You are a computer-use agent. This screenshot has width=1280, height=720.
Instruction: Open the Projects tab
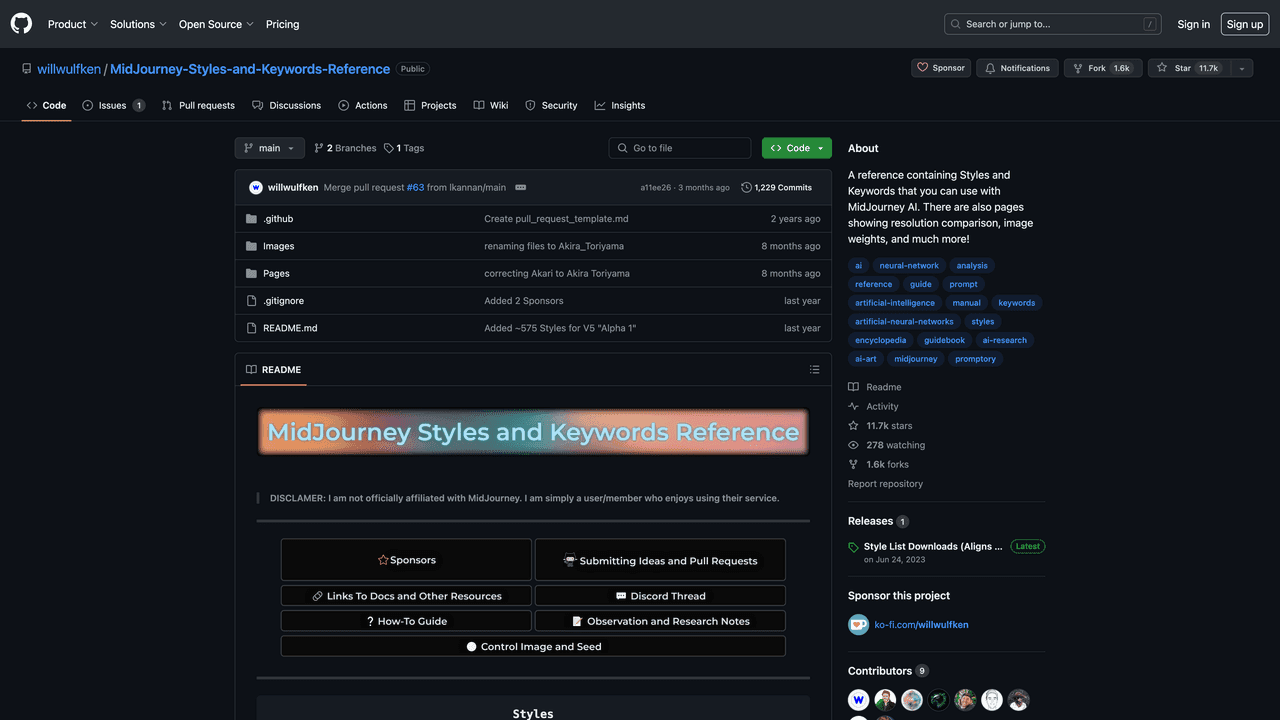pyautogui.click(x=430, y=105)
